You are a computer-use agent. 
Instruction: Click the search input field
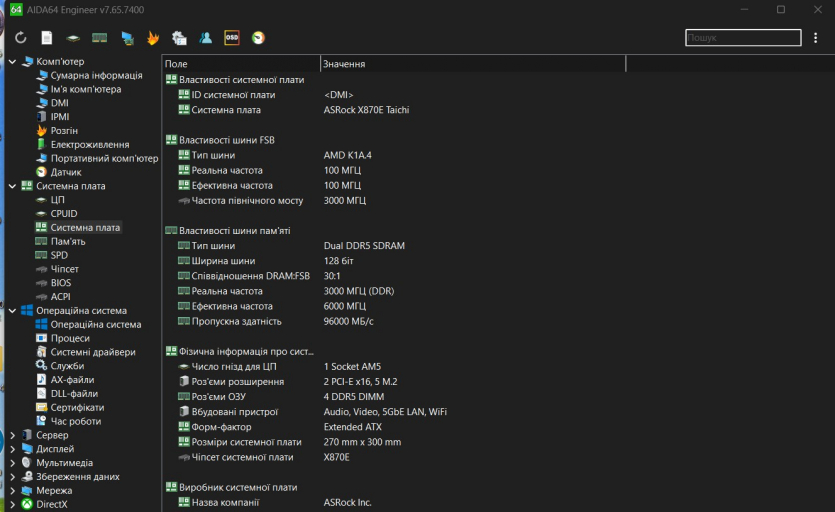click(x=743, y=38)
